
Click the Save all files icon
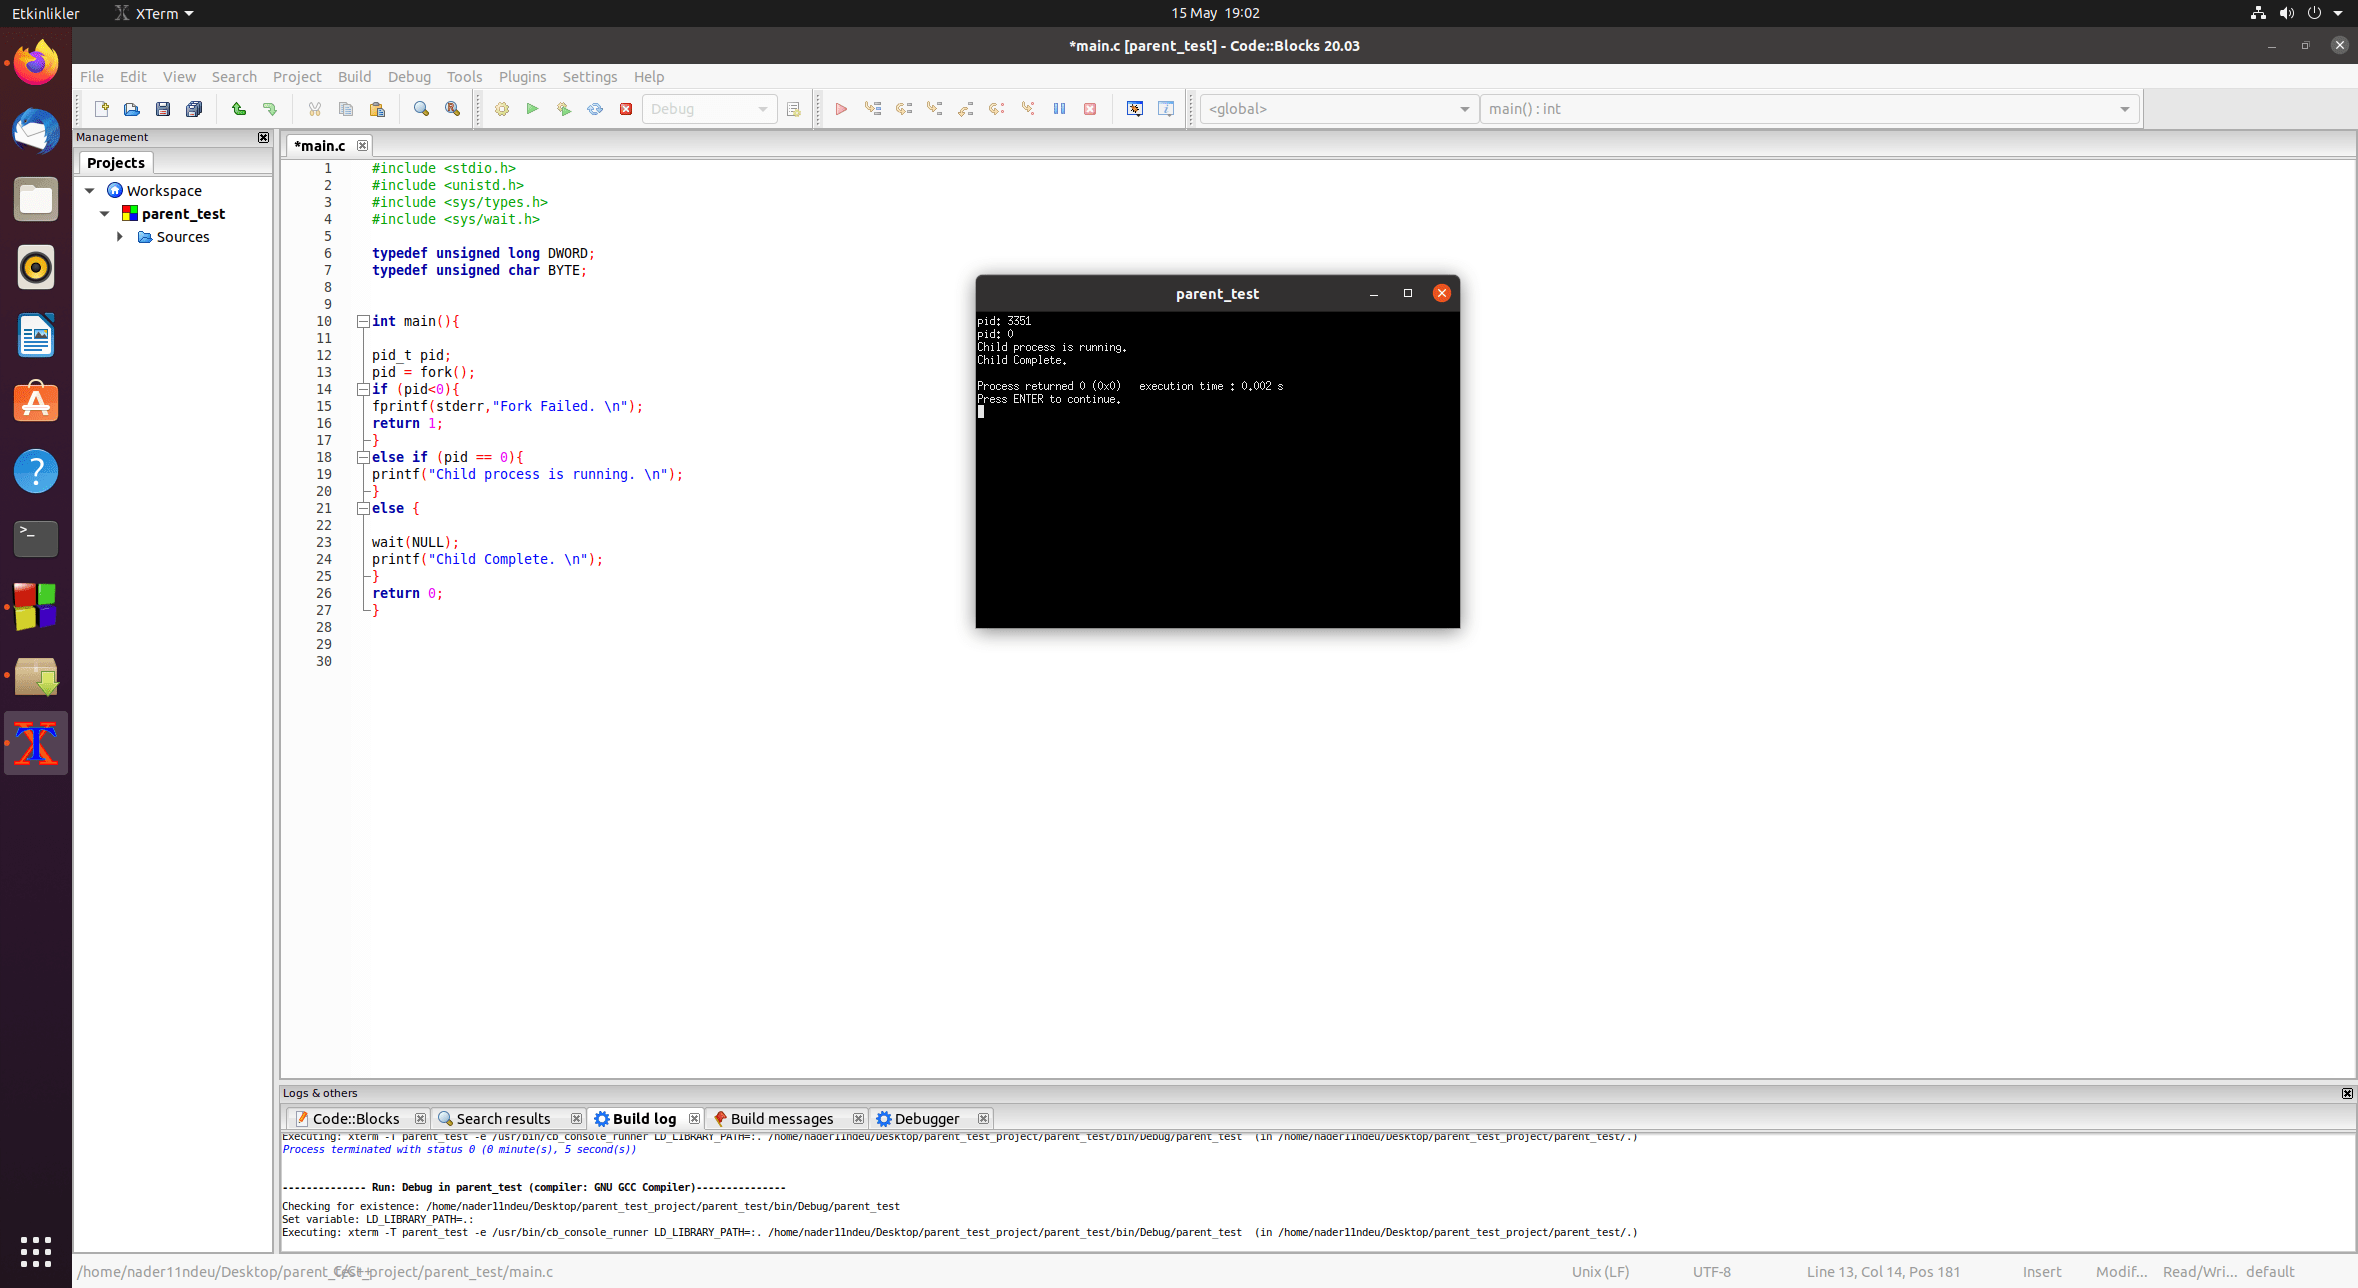[194, 109]
